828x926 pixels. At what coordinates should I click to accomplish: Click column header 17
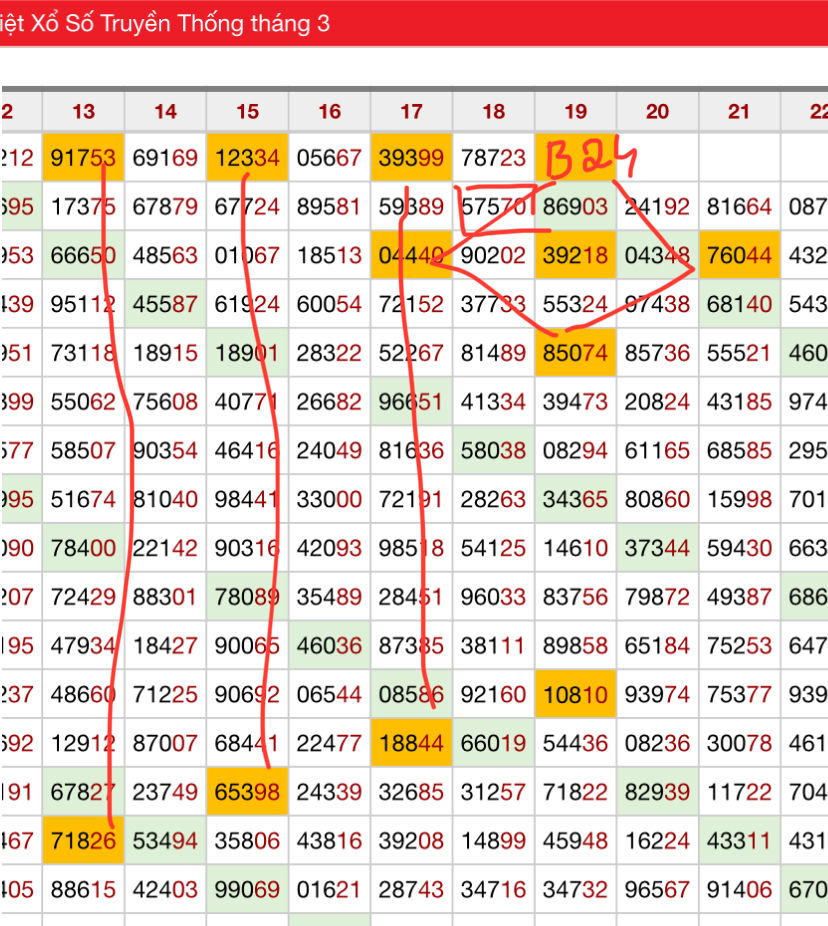tap(411, 112)
